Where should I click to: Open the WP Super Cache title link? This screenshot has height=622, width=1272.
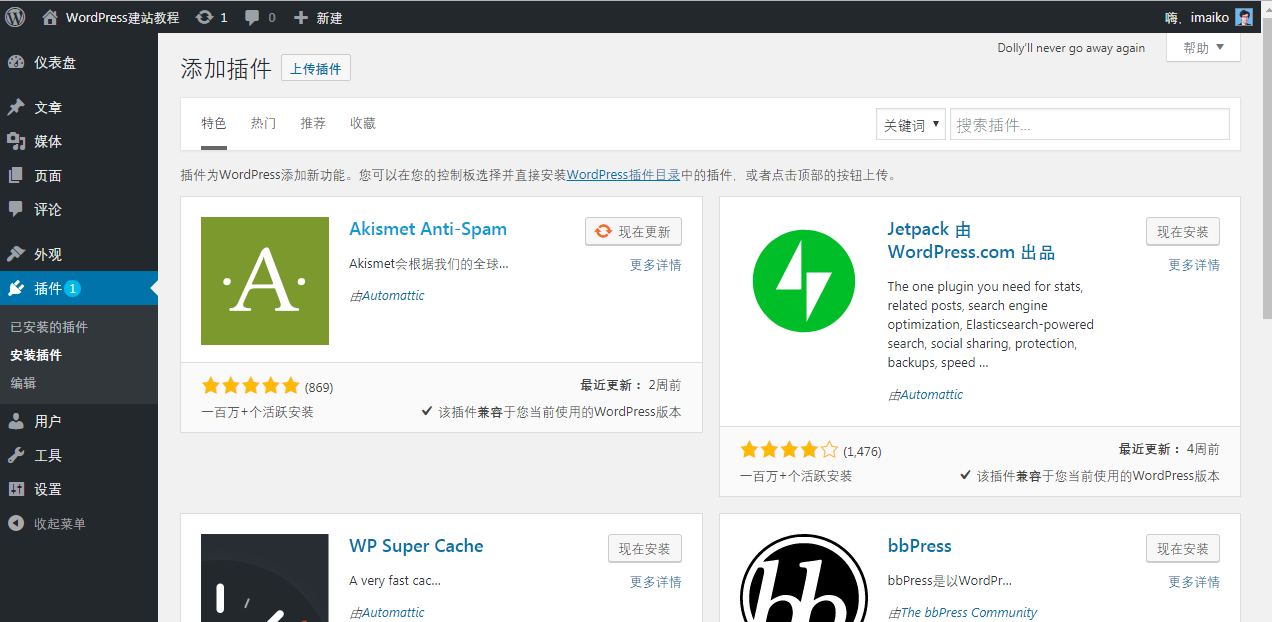[416, 546]
